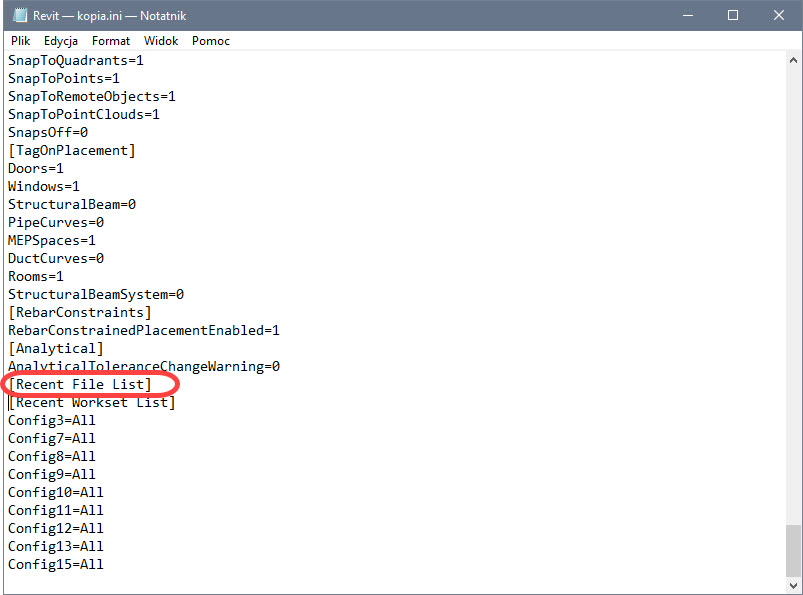Viewport: 803px width, 595px height.
Task: Click on the [Recent Workset List] line
Action: pos(92,403)
